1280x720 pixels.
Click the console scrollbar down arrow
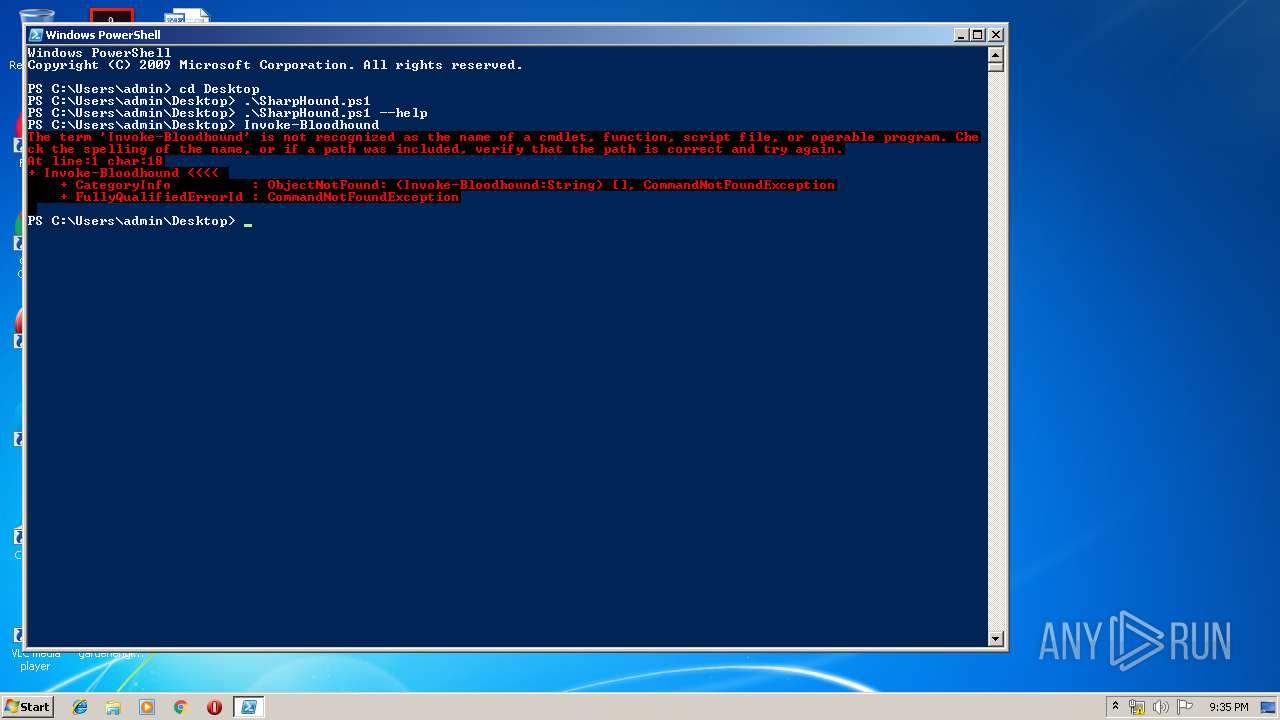pyautogui.click(x=995, y=639)
